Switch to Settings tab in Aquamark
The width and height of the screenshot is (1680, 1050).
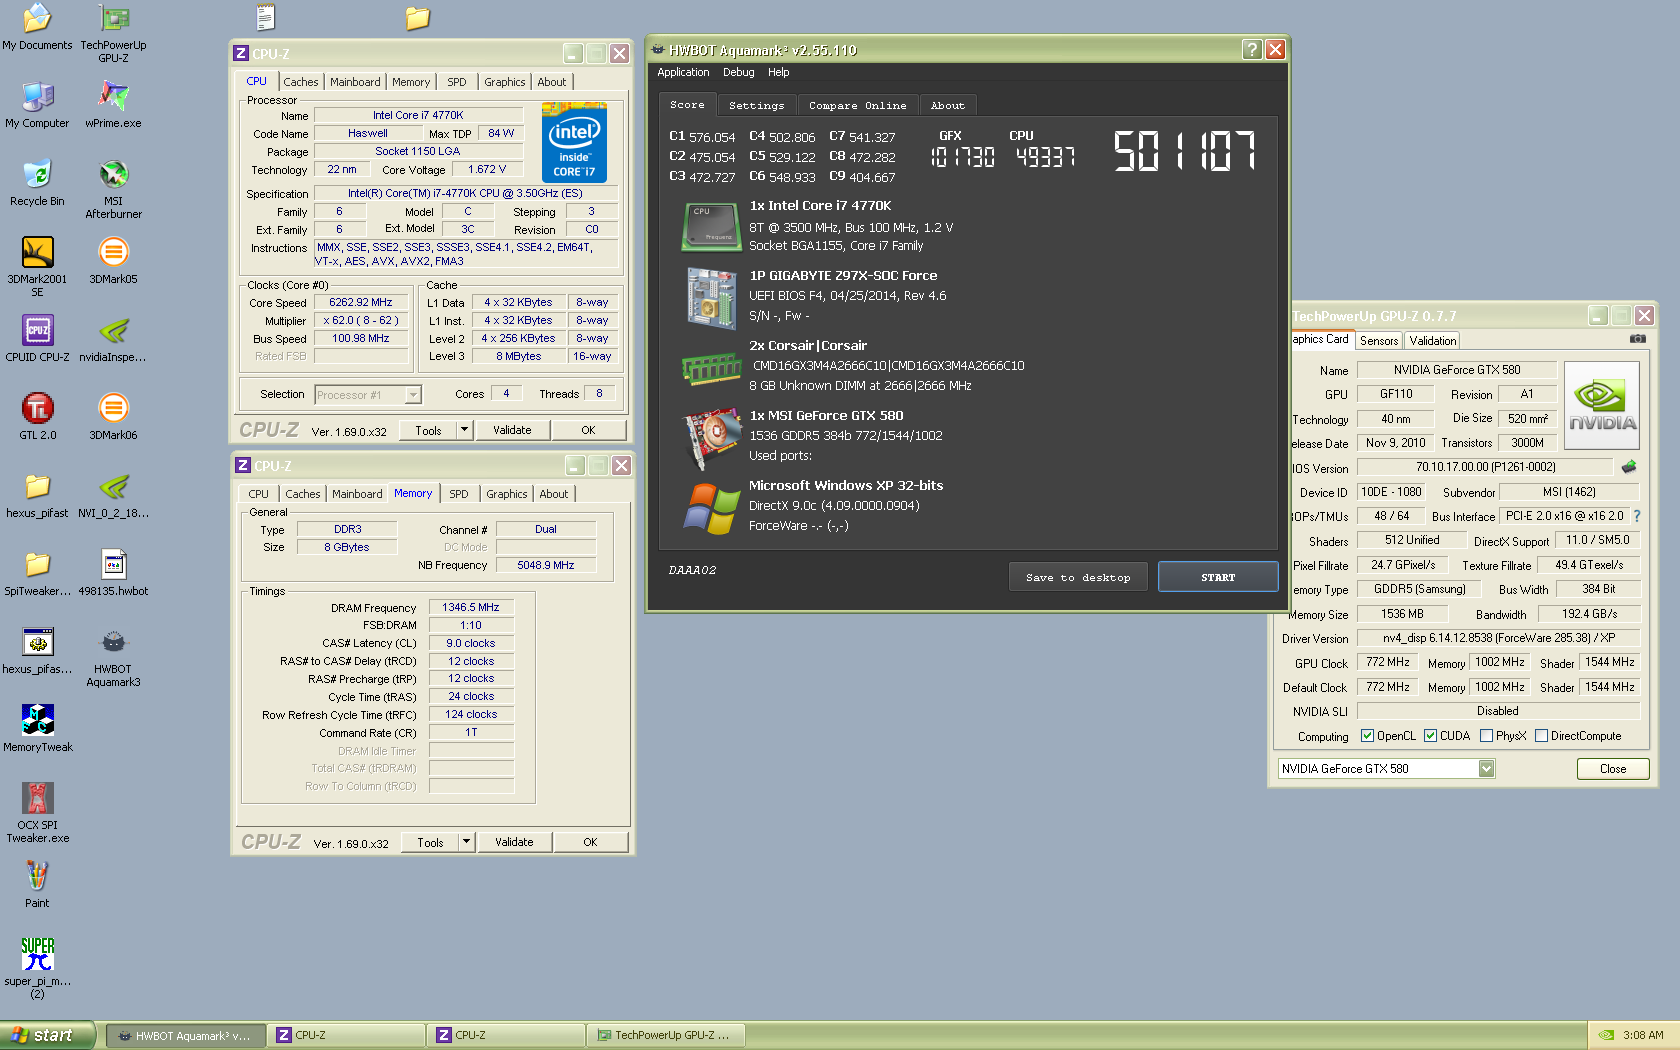coord(757,105)
